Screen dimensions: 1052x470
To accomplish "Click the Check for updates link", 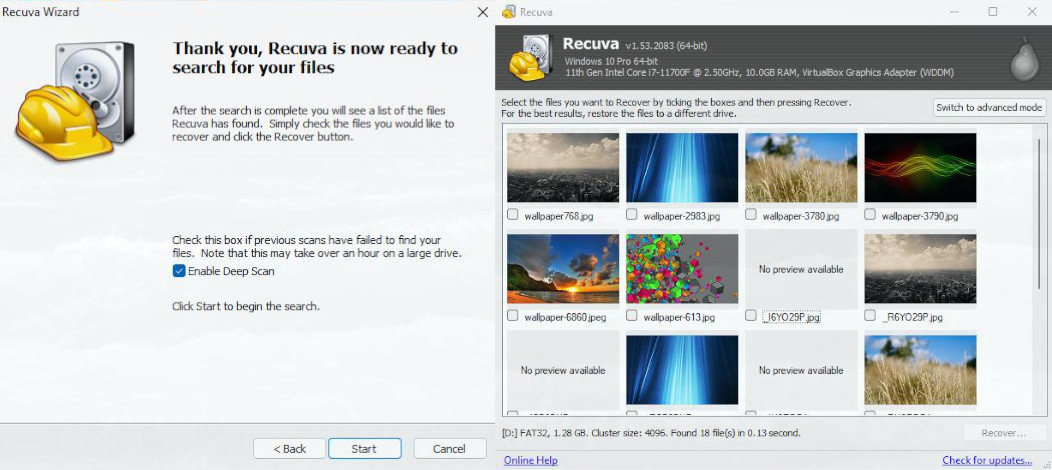I will pos(987,460).
